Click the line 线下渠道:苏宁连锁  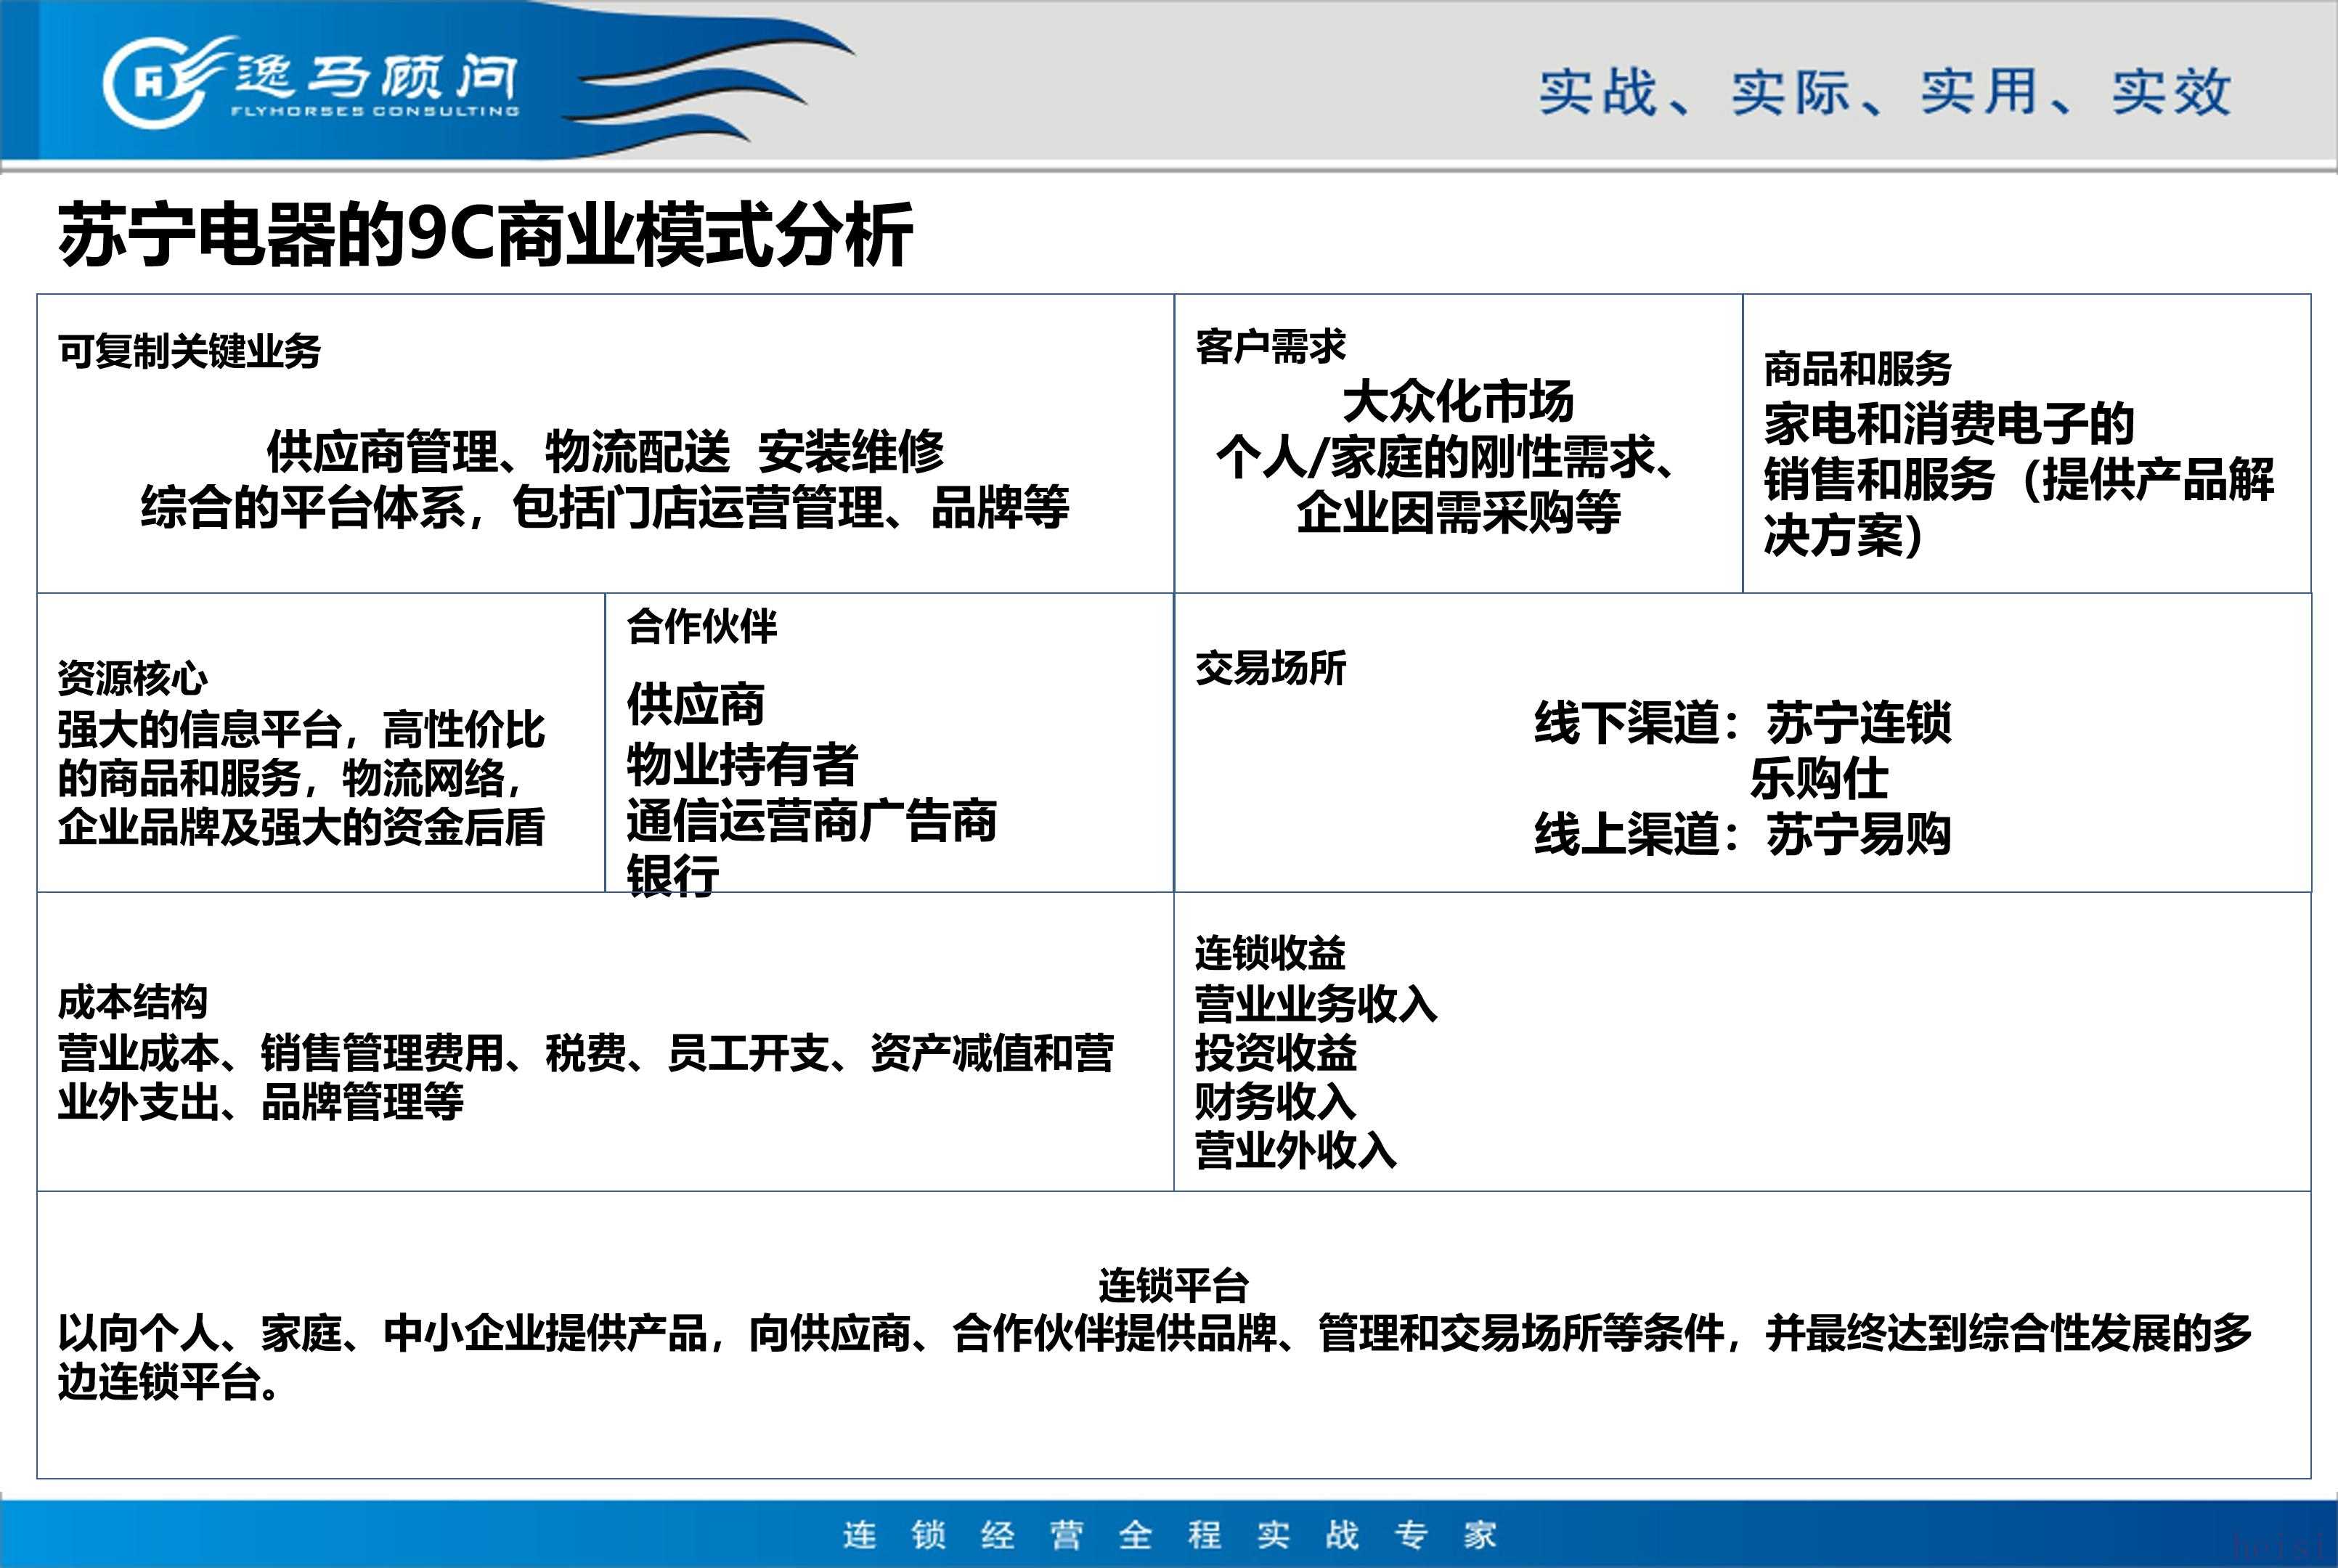(x=1742, y=723)
